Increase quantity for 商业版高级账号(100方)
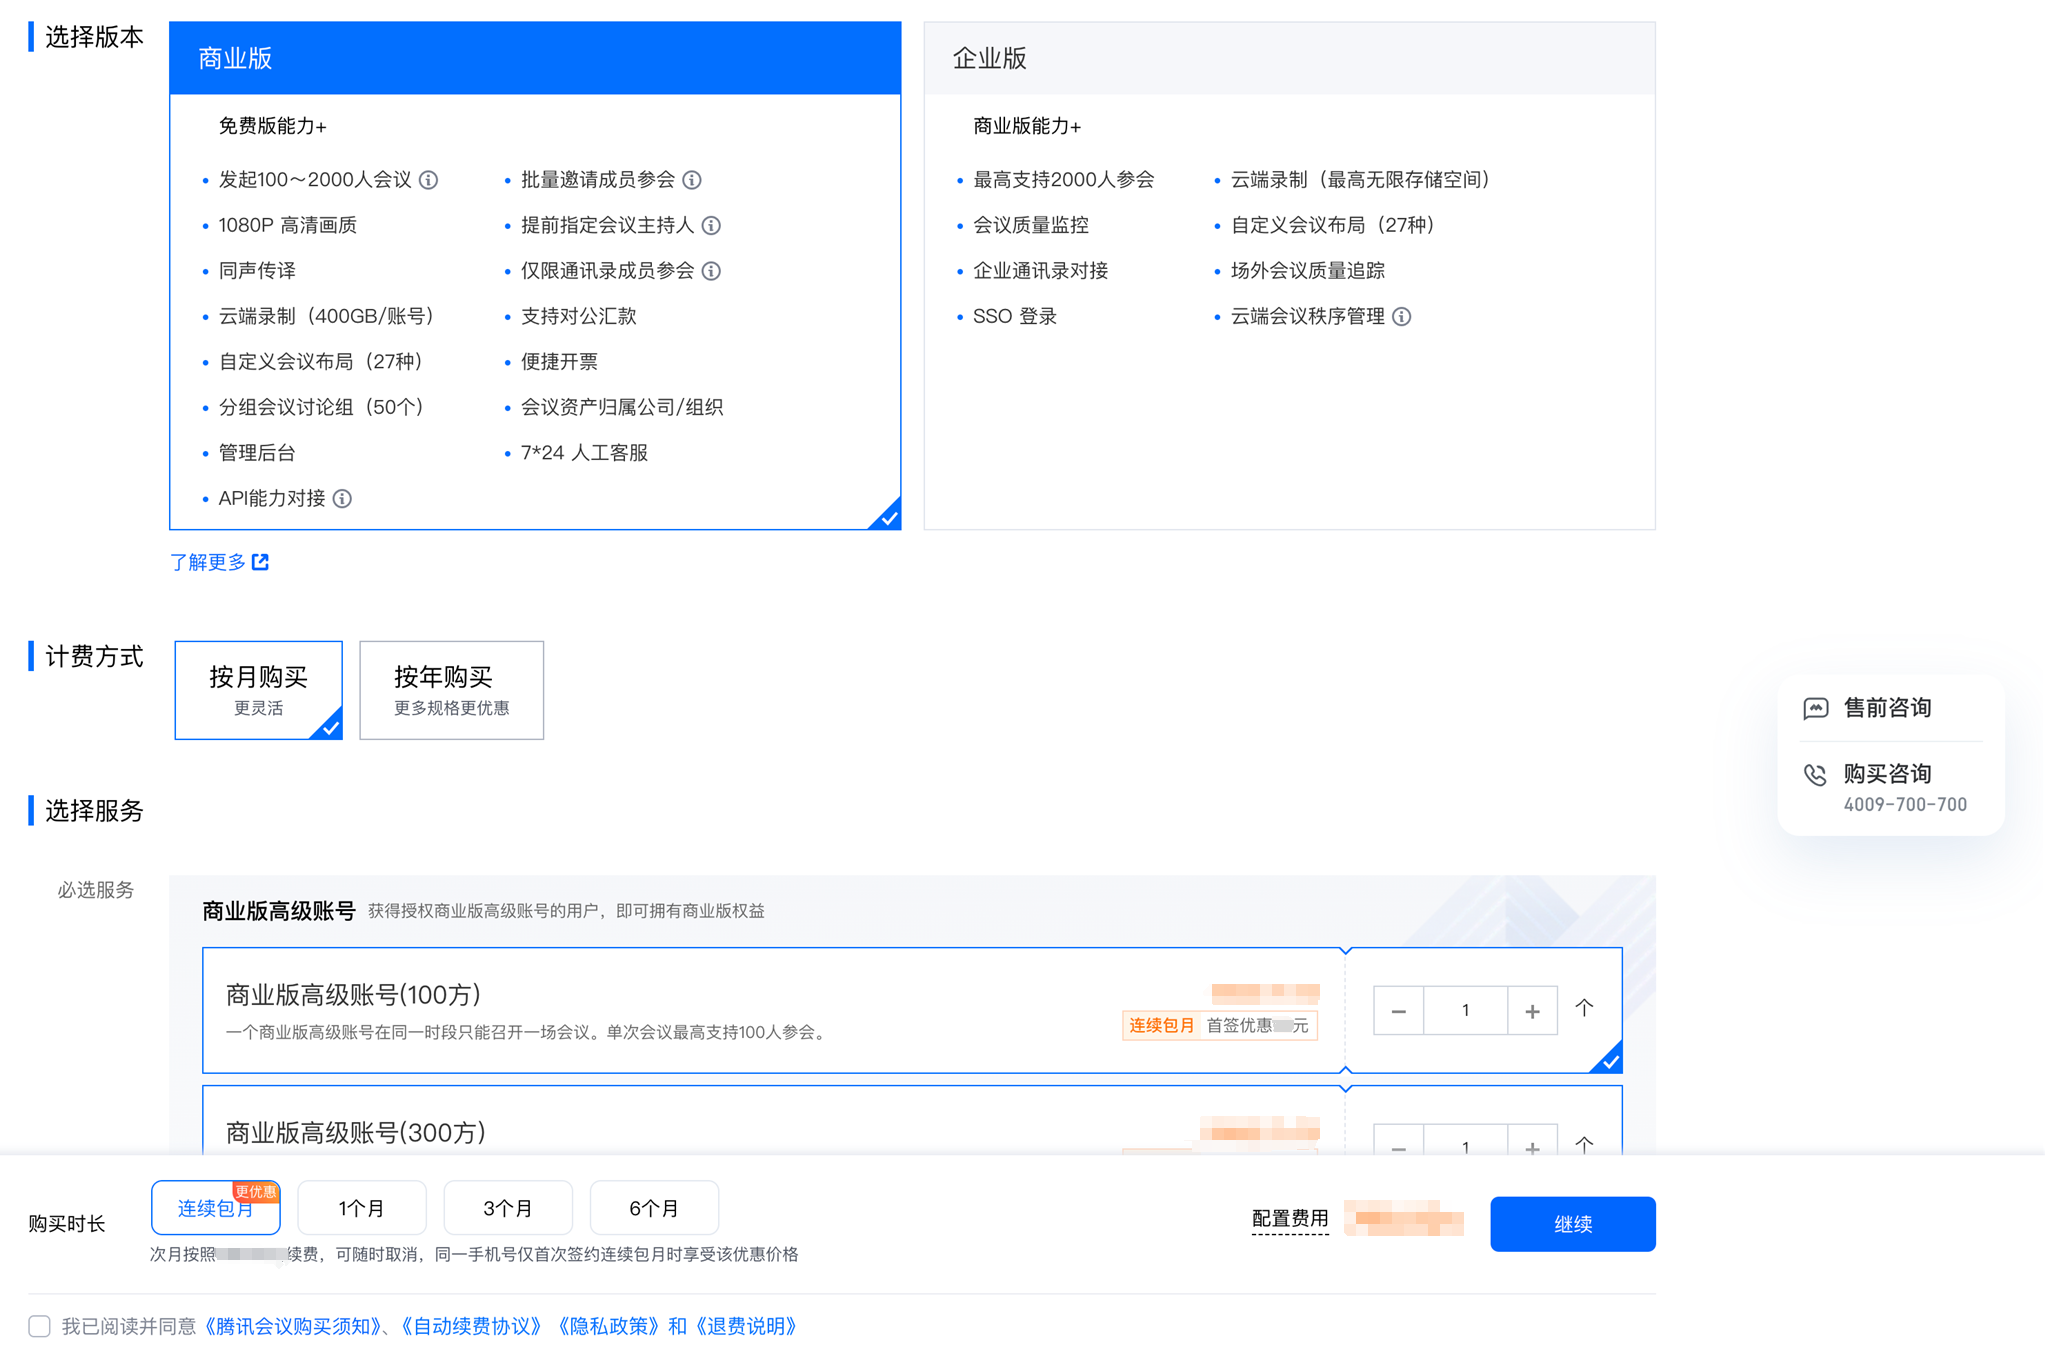Viewport: 2052px width, 1352px height. click(x=1532, y=1011)
